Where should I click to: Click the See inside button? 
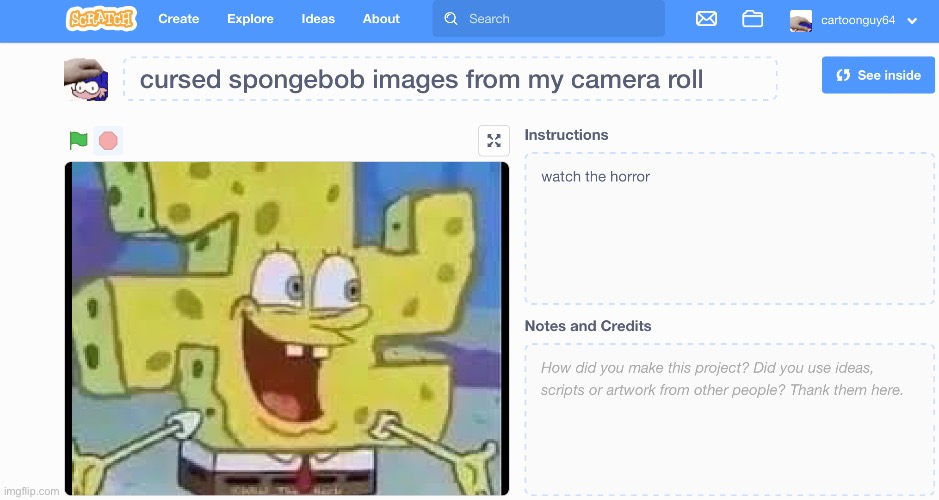[x=878, y=75]
